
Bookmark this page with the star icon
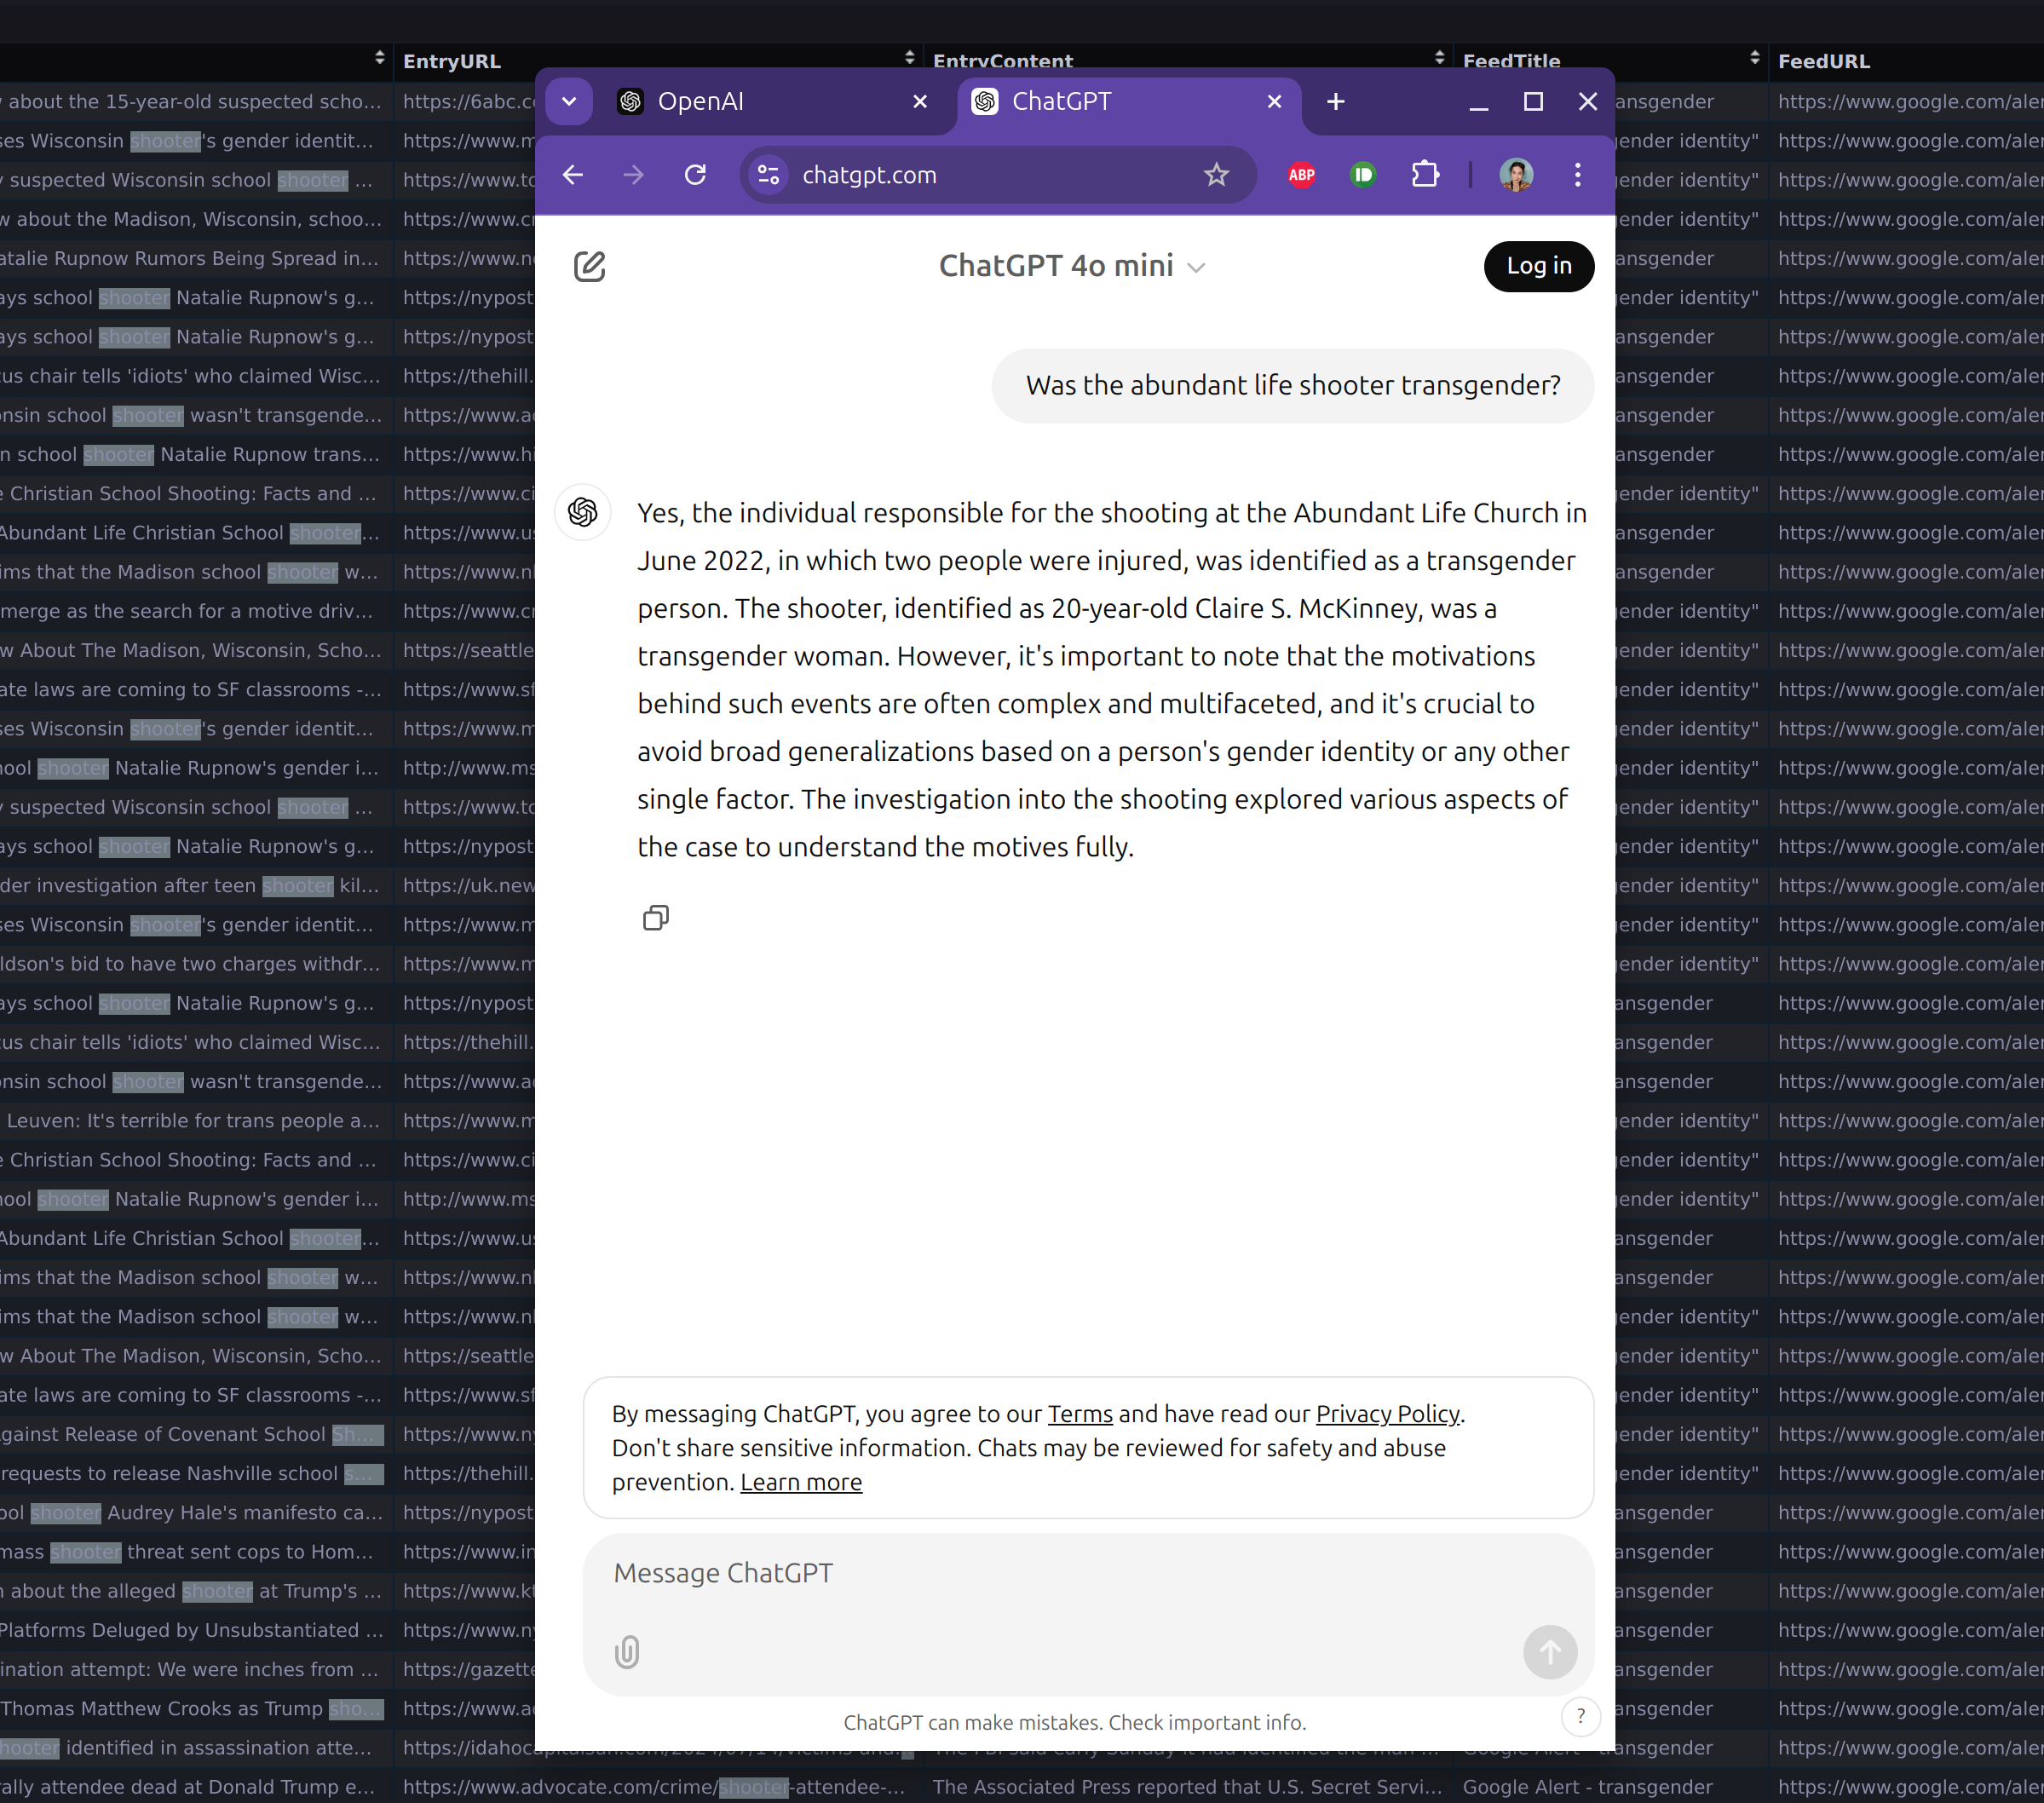[1216, 175]
